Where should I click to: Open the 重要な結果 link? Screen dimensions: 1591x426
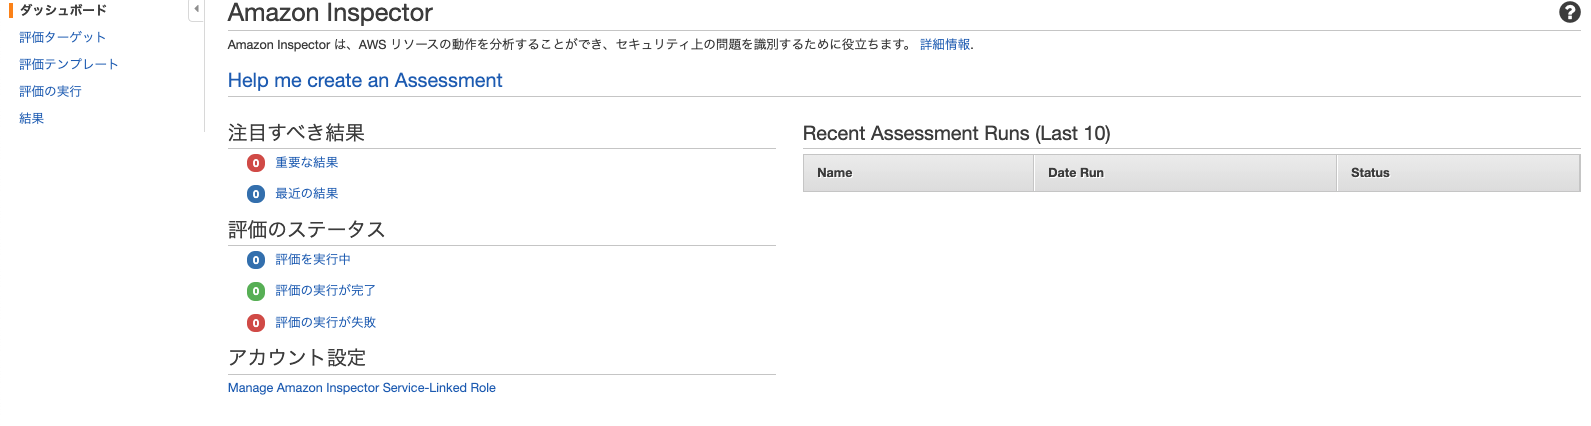(307, 162)
